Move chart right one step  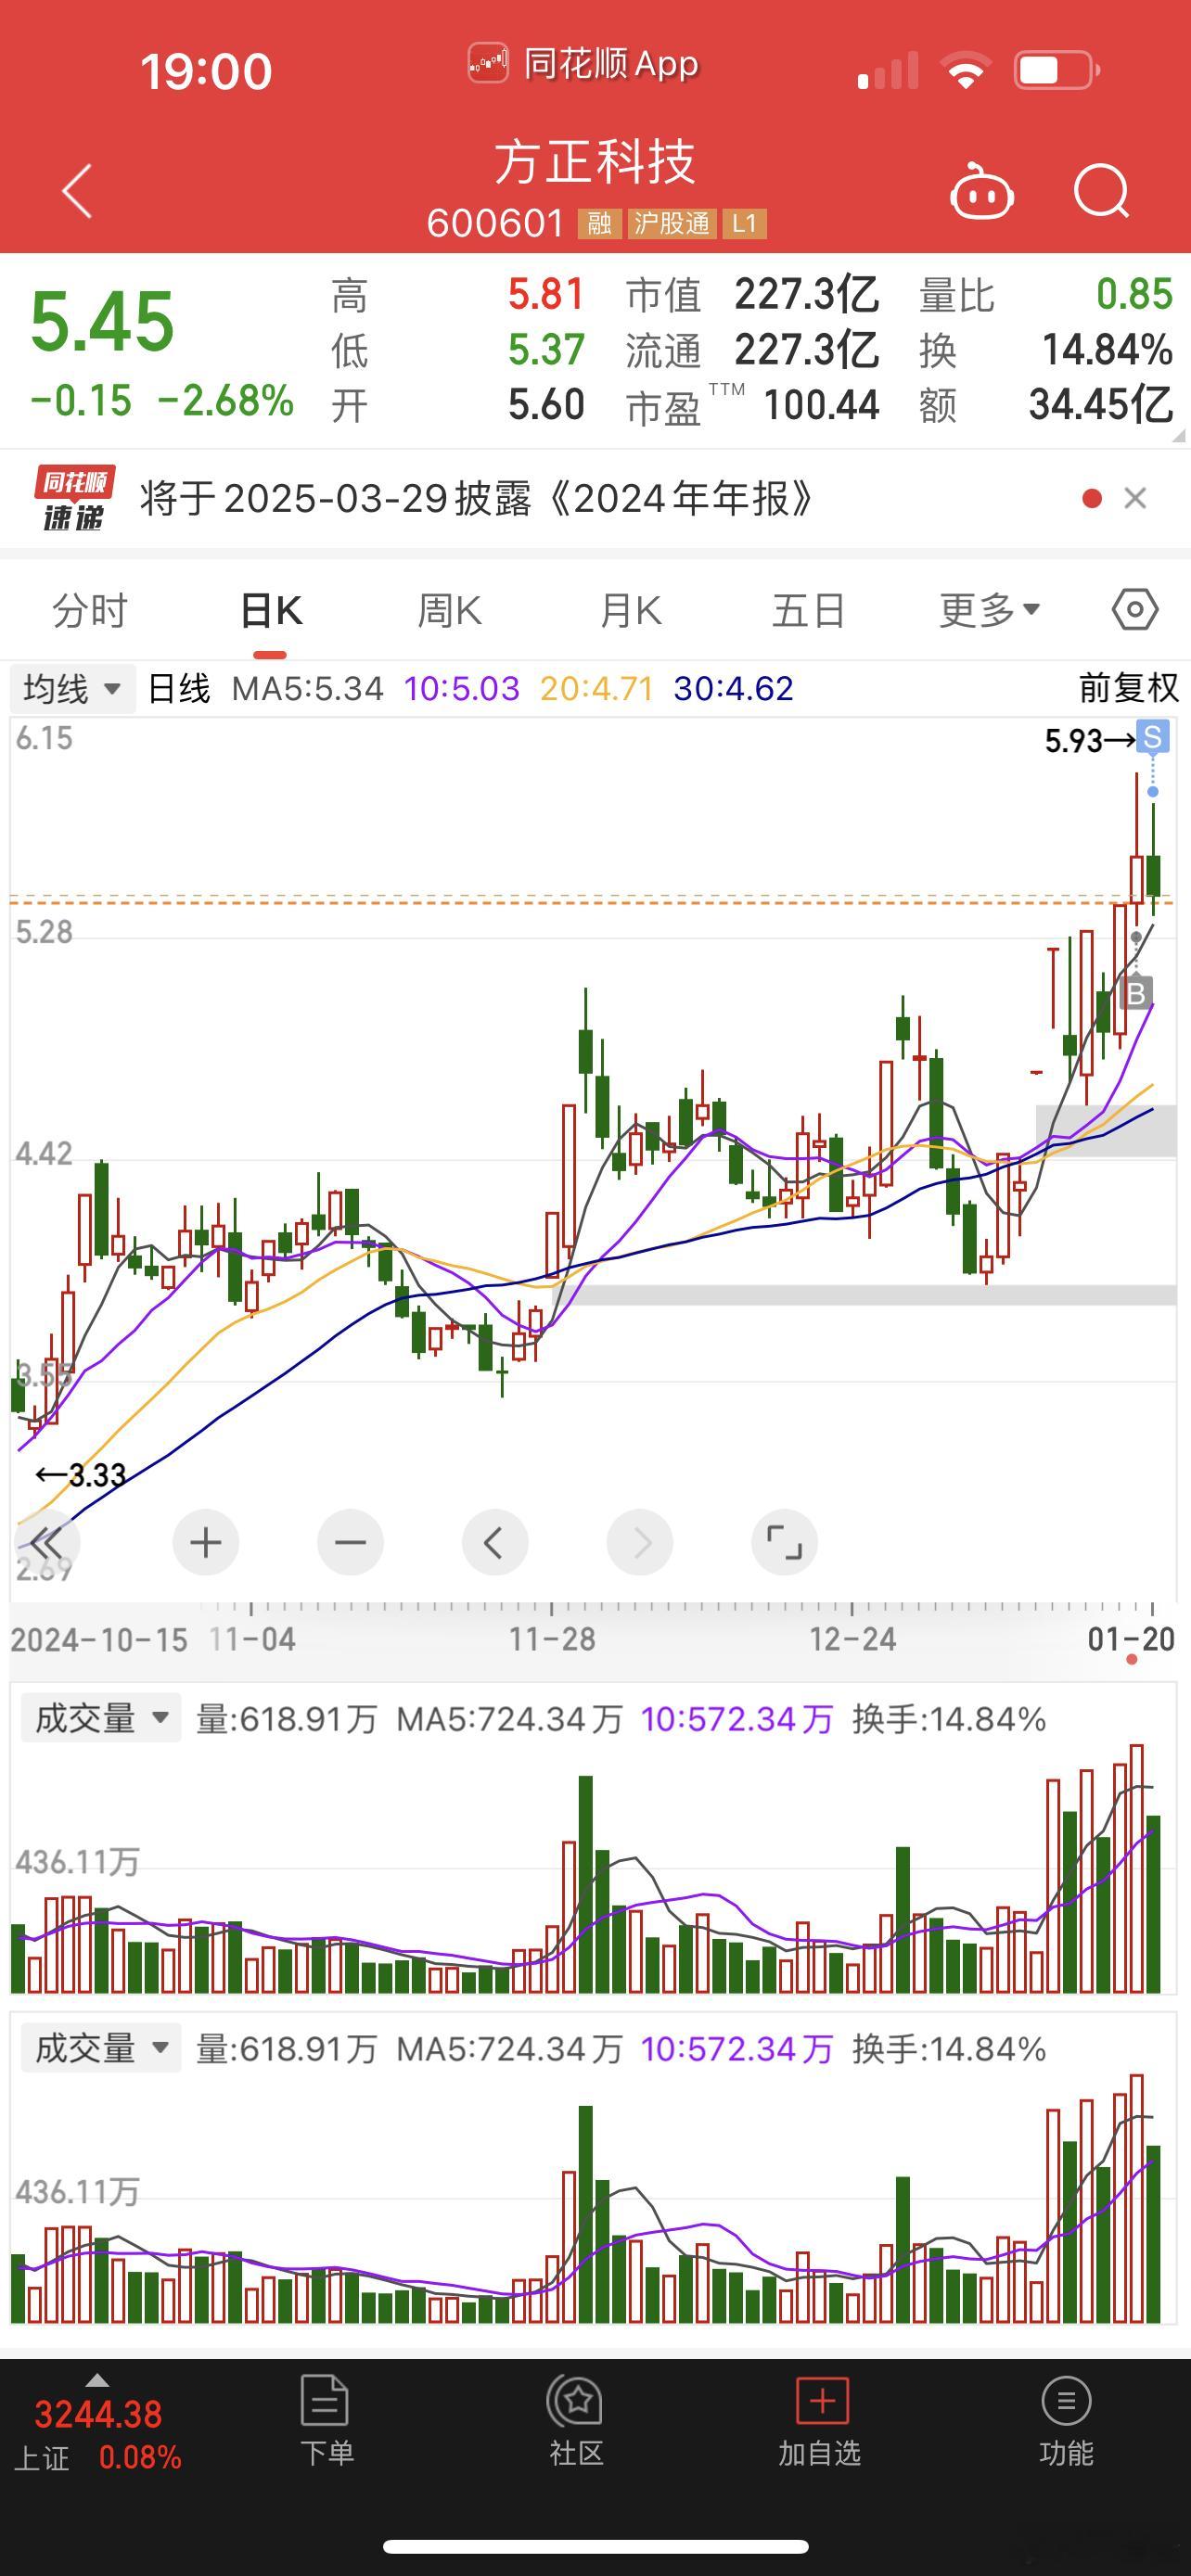point(640,1543)
